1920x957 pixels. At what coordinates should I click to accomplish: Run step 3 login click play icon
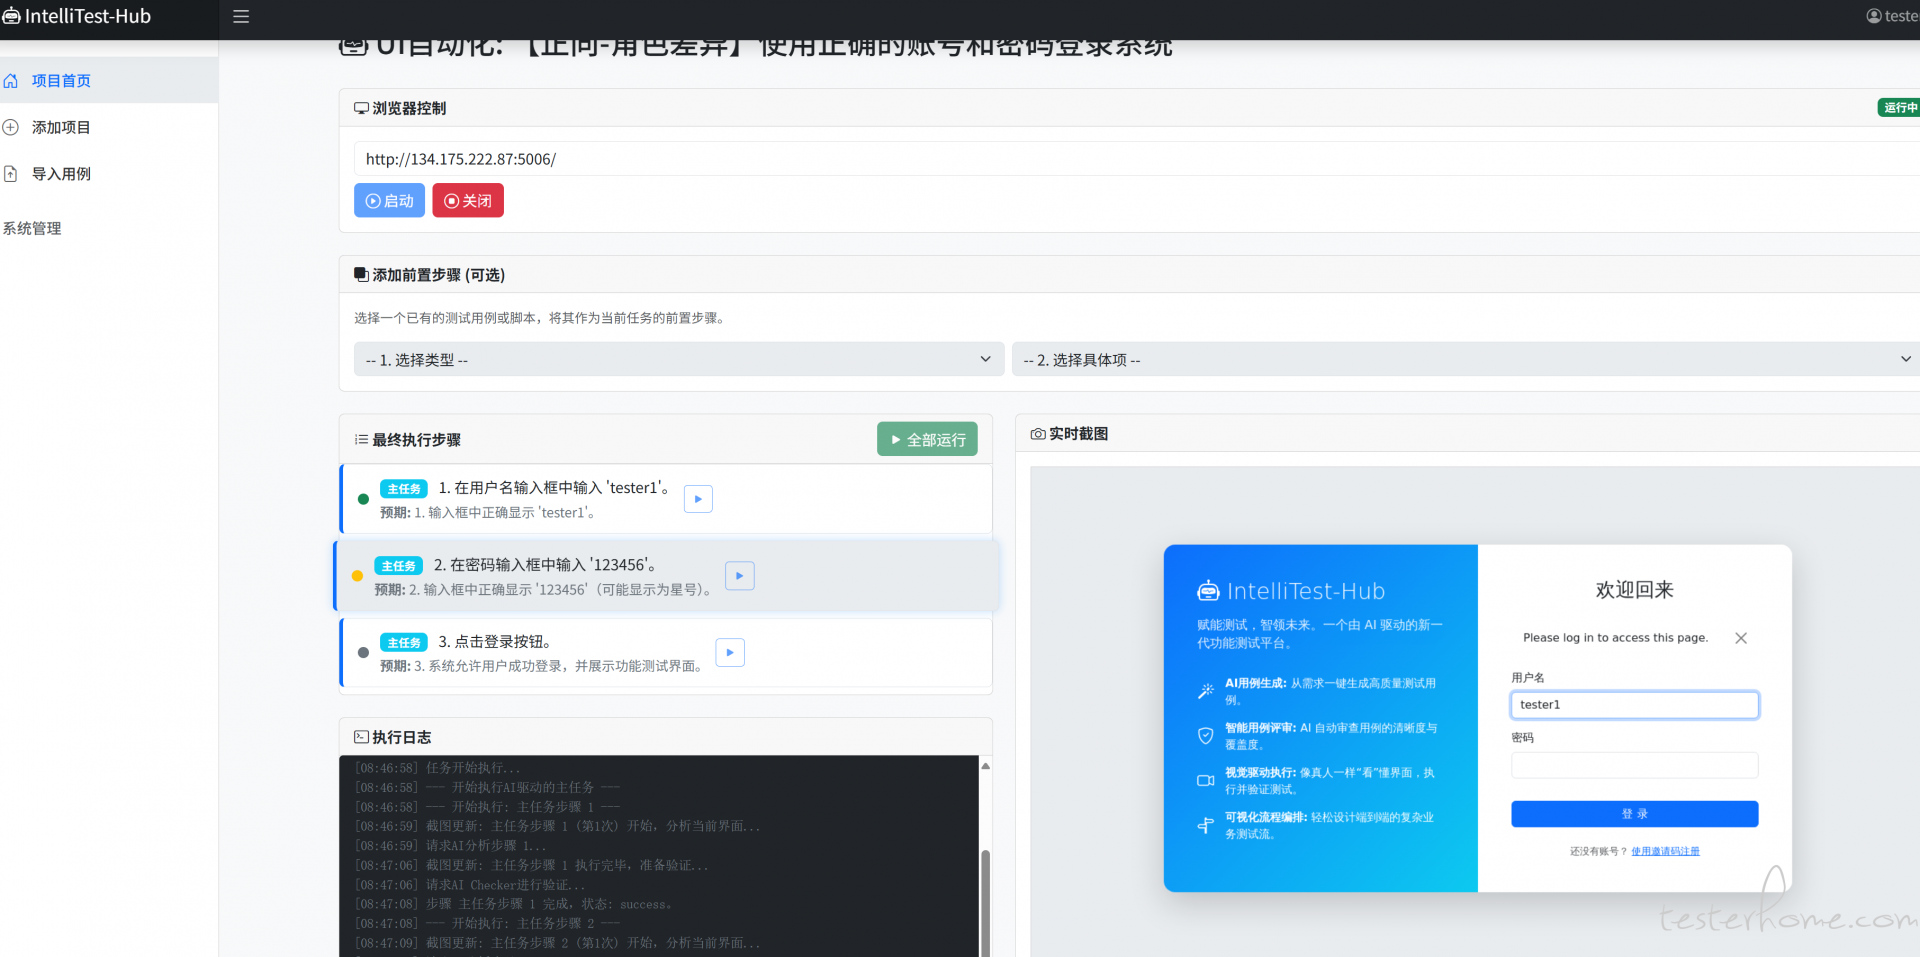[730, 653]
